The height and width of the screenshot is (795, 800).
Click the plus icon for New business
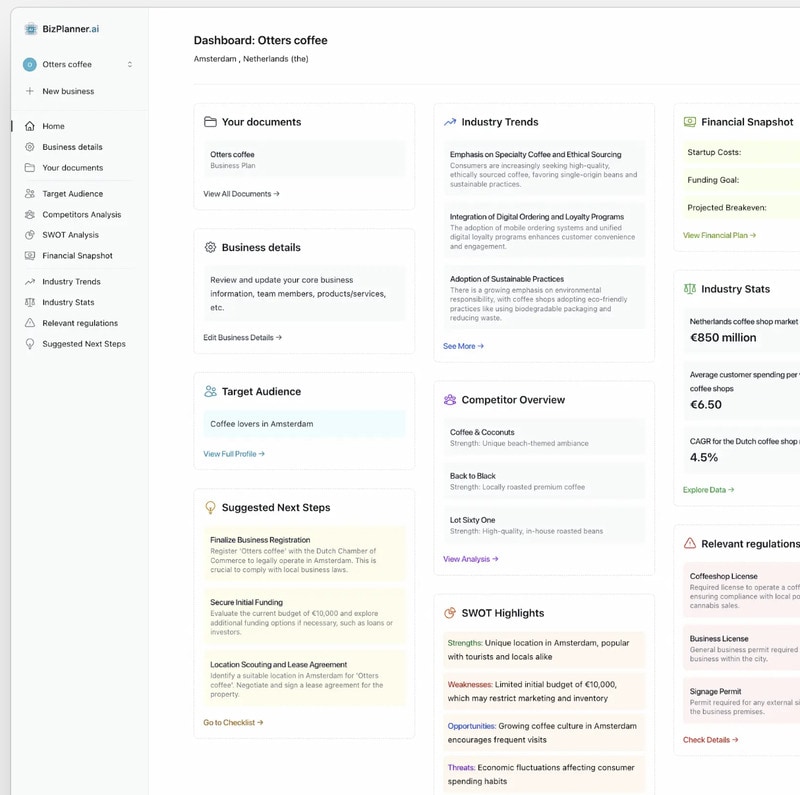tap(29, 91)
